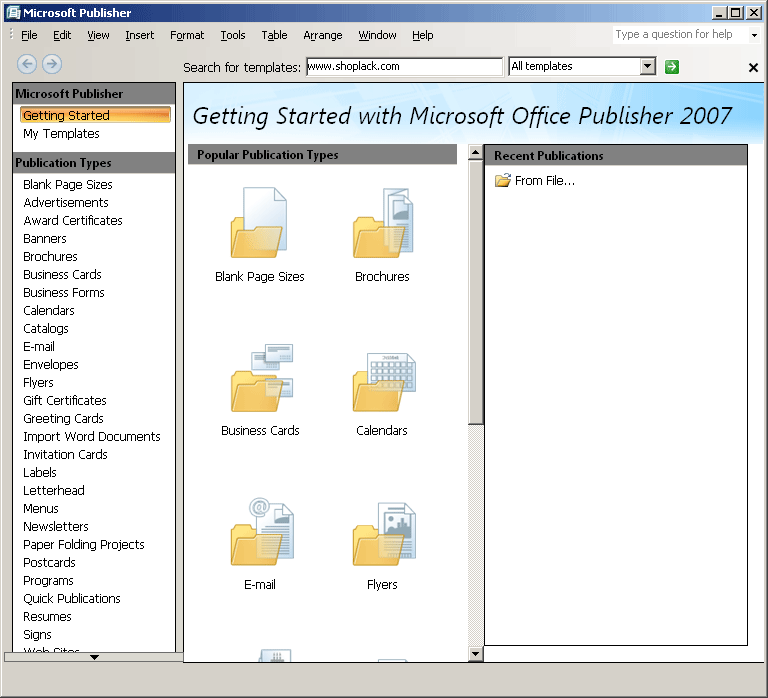Open the Arrange menu
Screen dimensions: 768x698
click(323, 35)
